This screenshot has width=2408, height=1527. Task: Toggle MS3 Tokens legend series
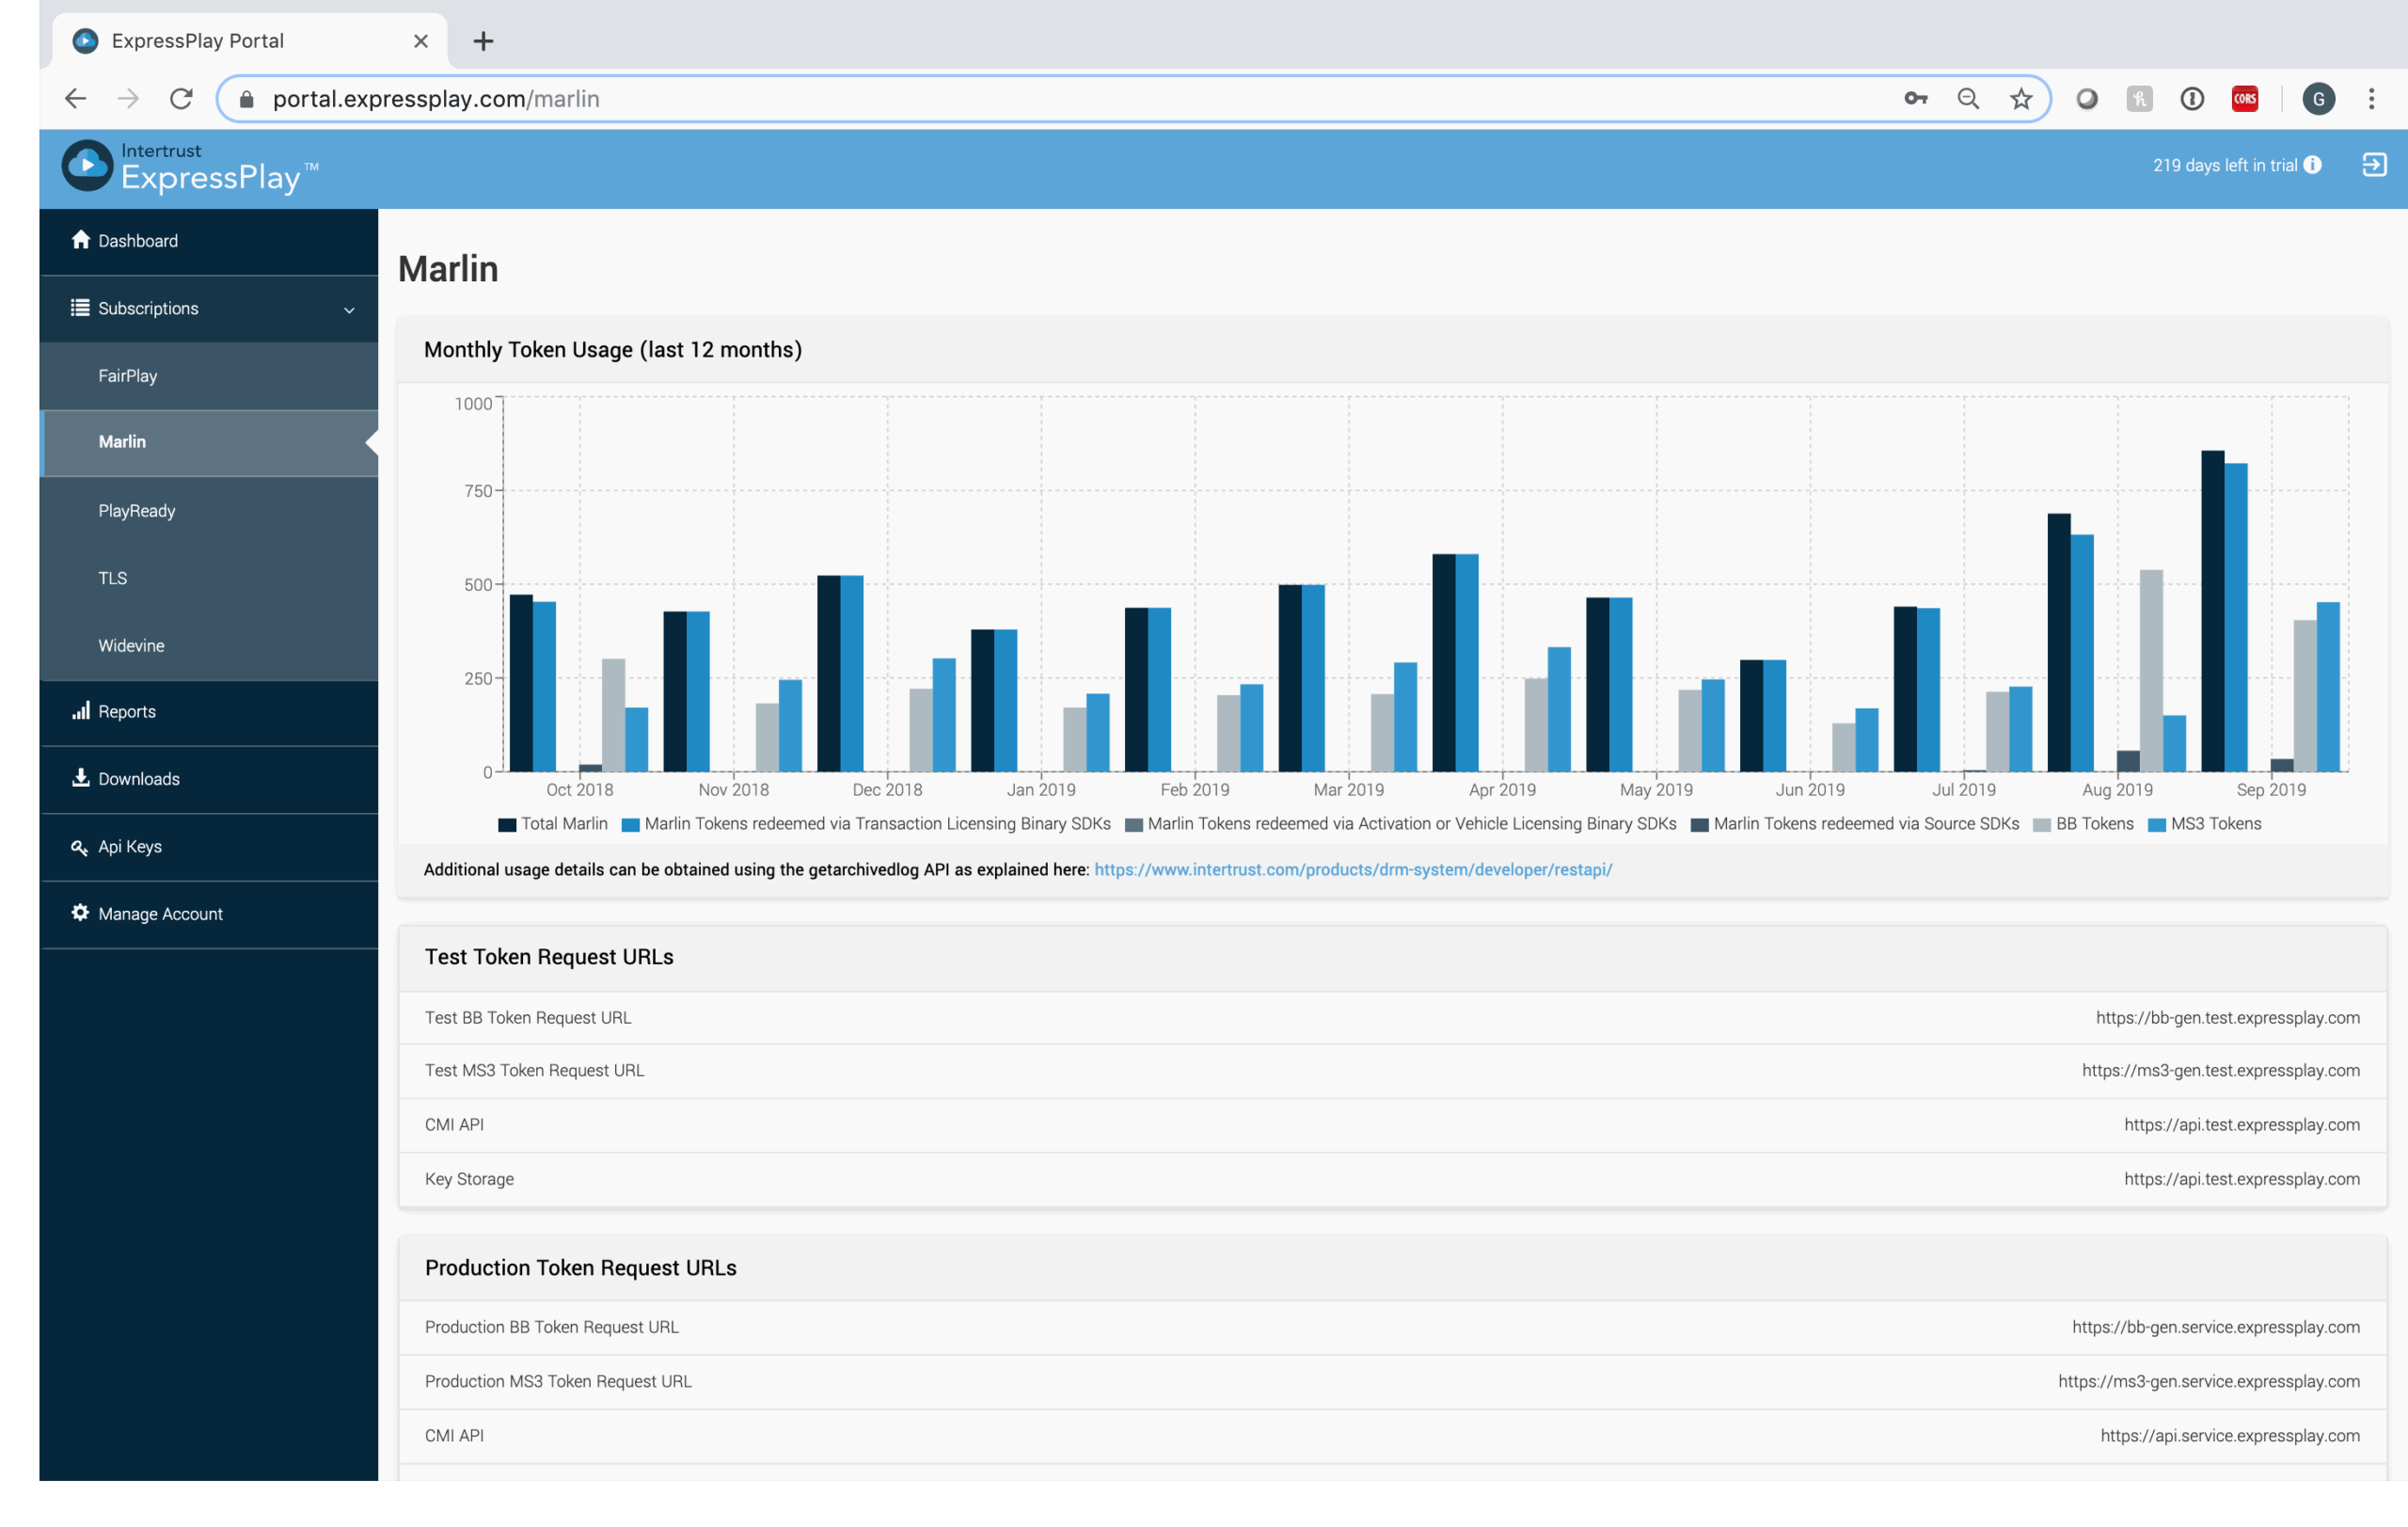click(x=2205, y=824)
